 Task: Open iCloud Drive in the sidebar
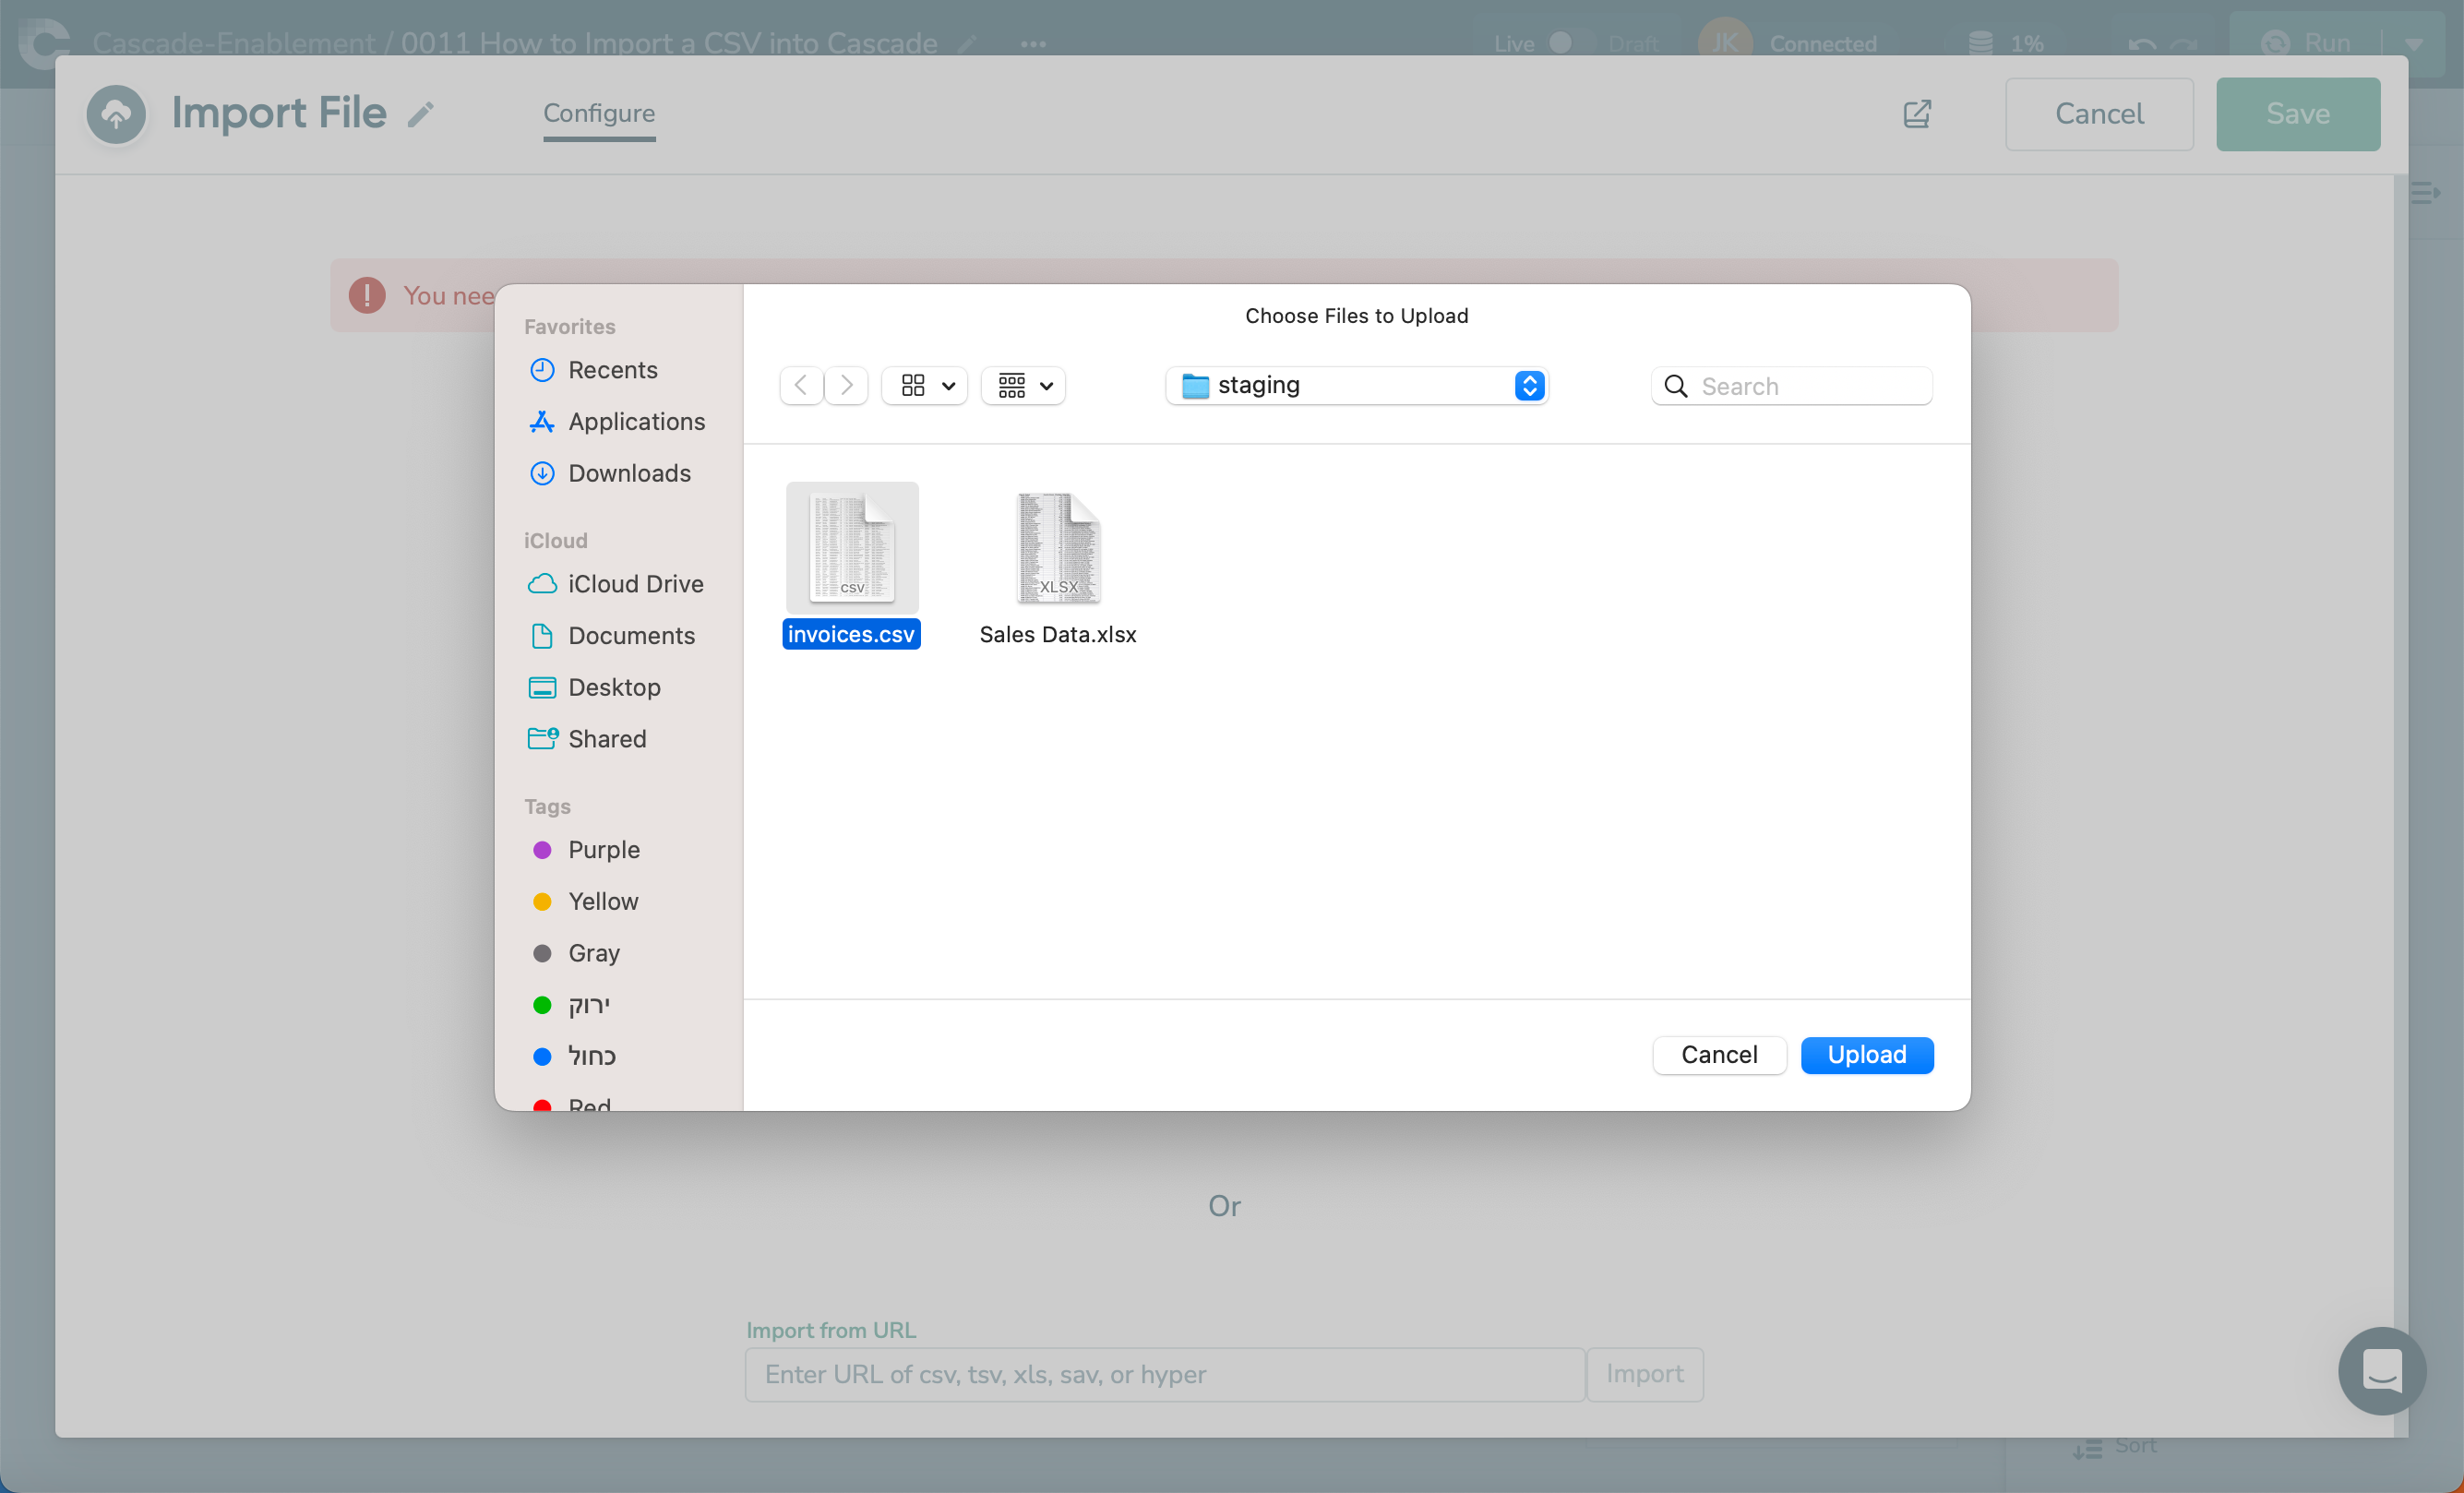(x=635, y=584)
